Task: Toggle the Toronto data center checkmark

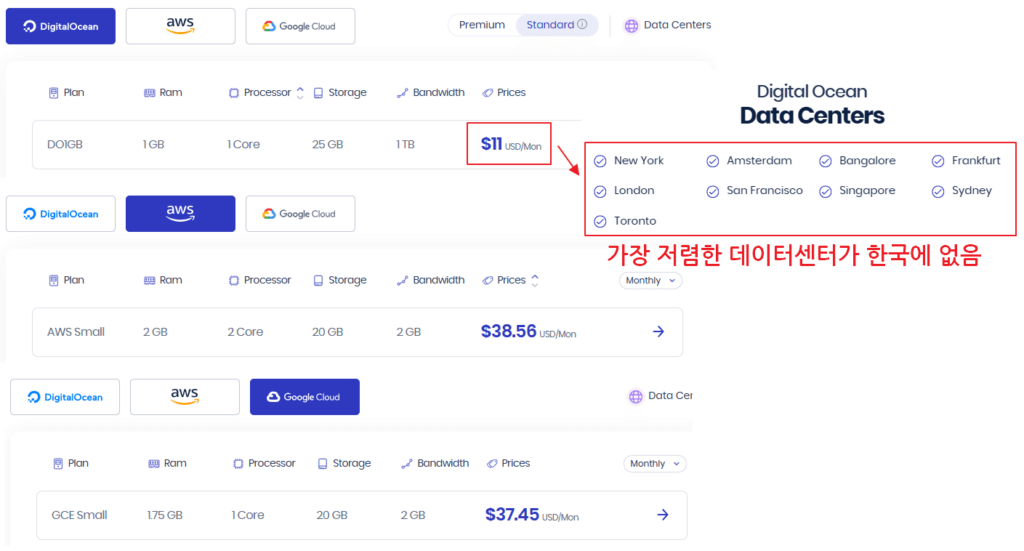Action: click(x=600, y=221)
